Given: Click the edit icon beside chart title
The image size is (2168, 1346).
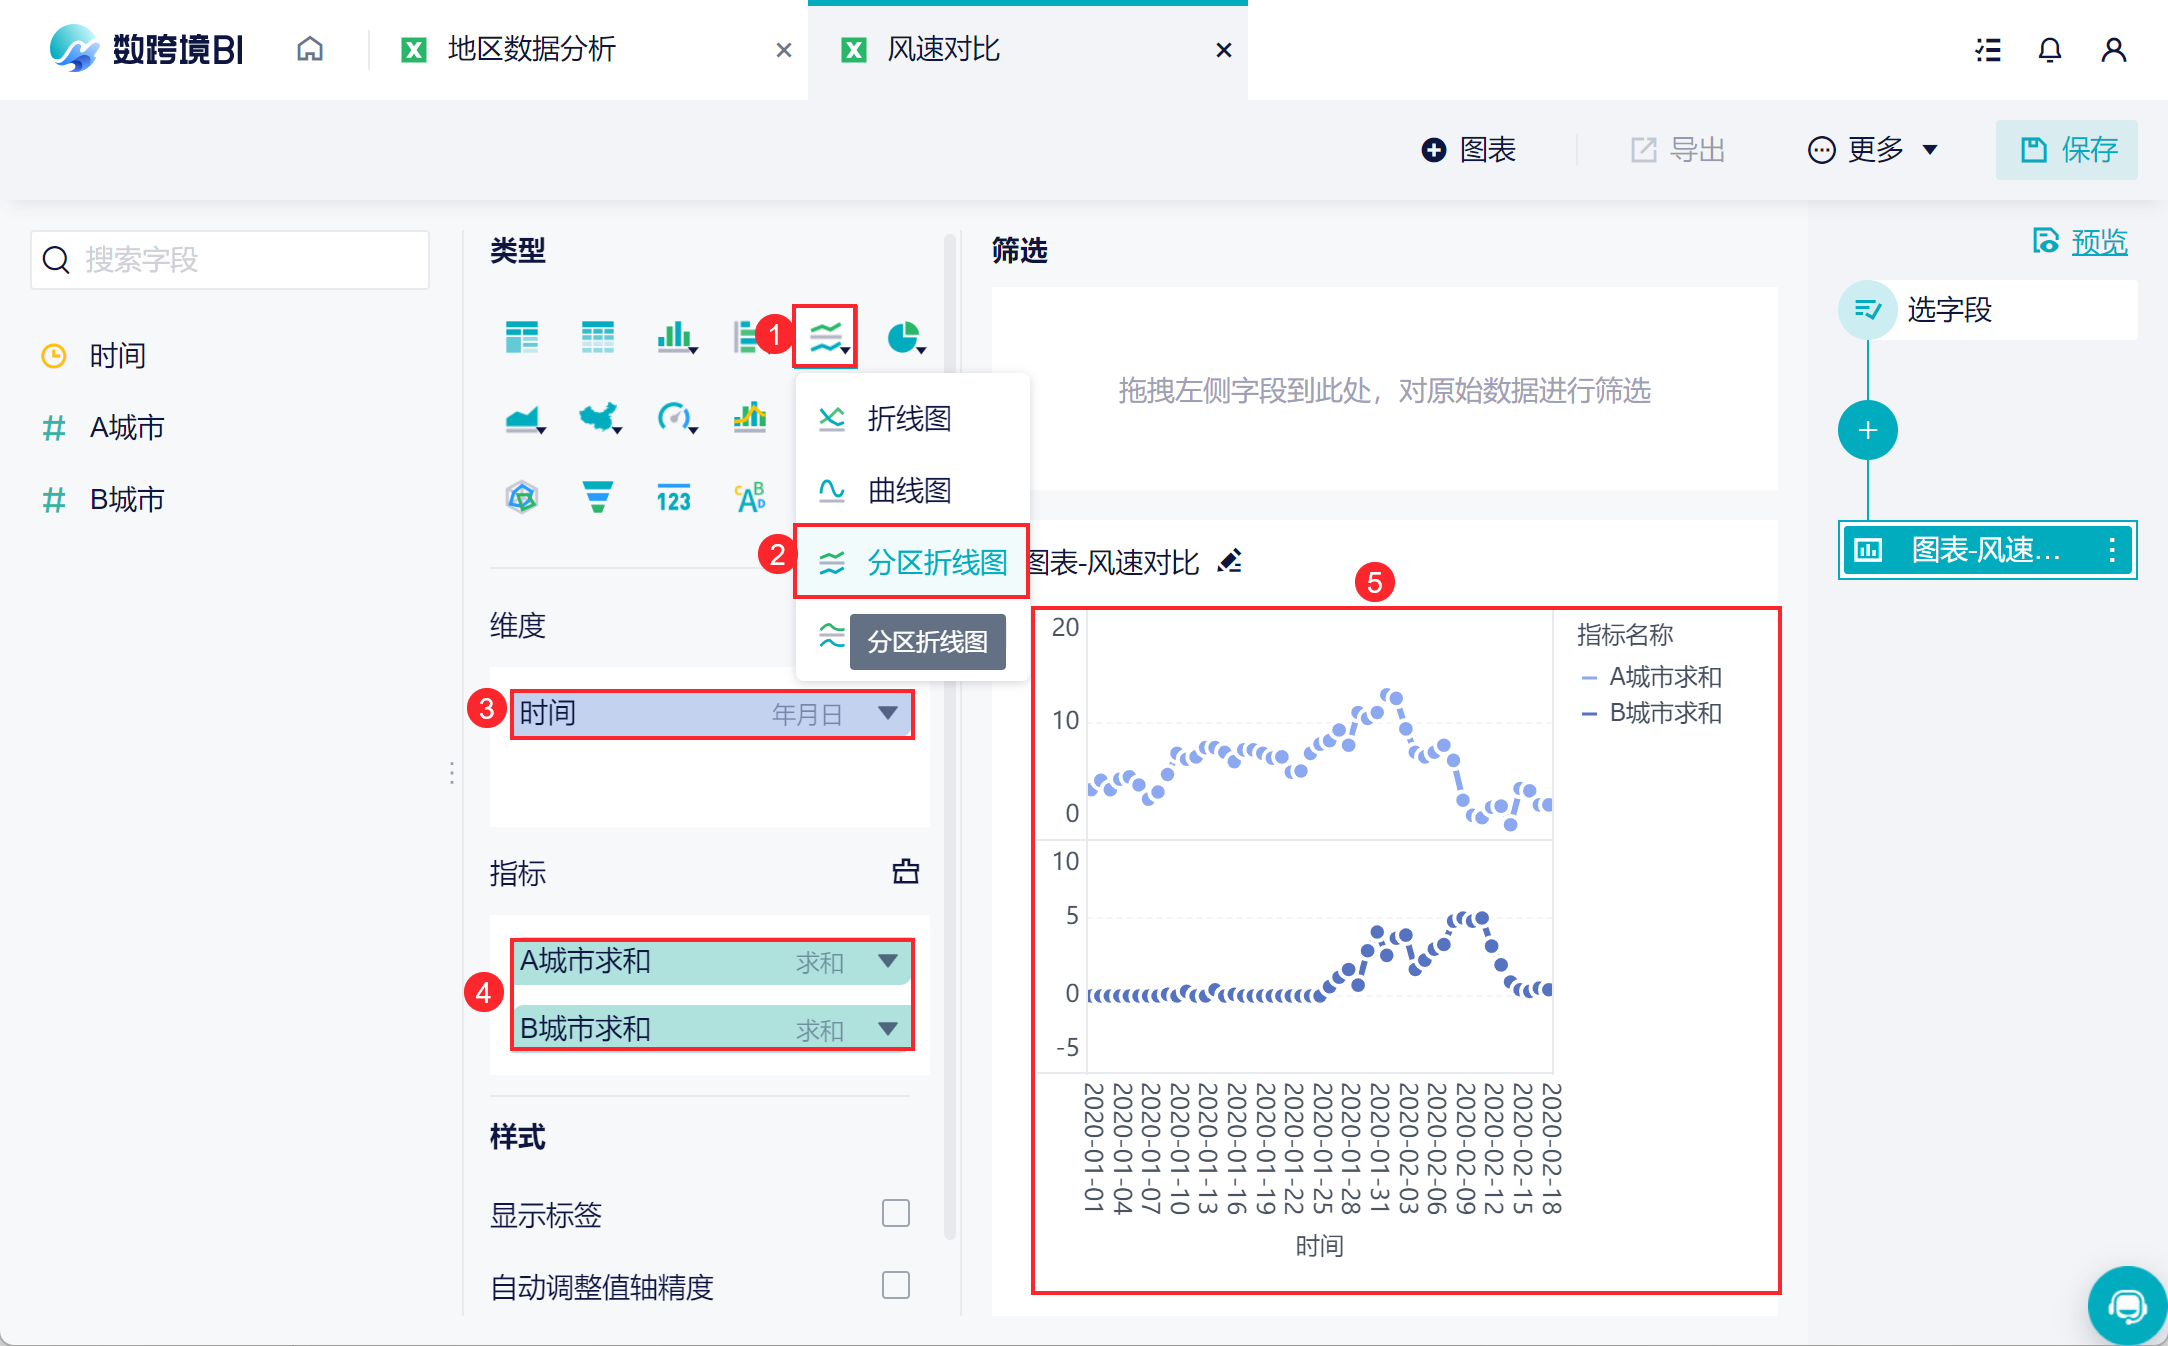Looking at the screenshot, I should tap(1230, 561).
